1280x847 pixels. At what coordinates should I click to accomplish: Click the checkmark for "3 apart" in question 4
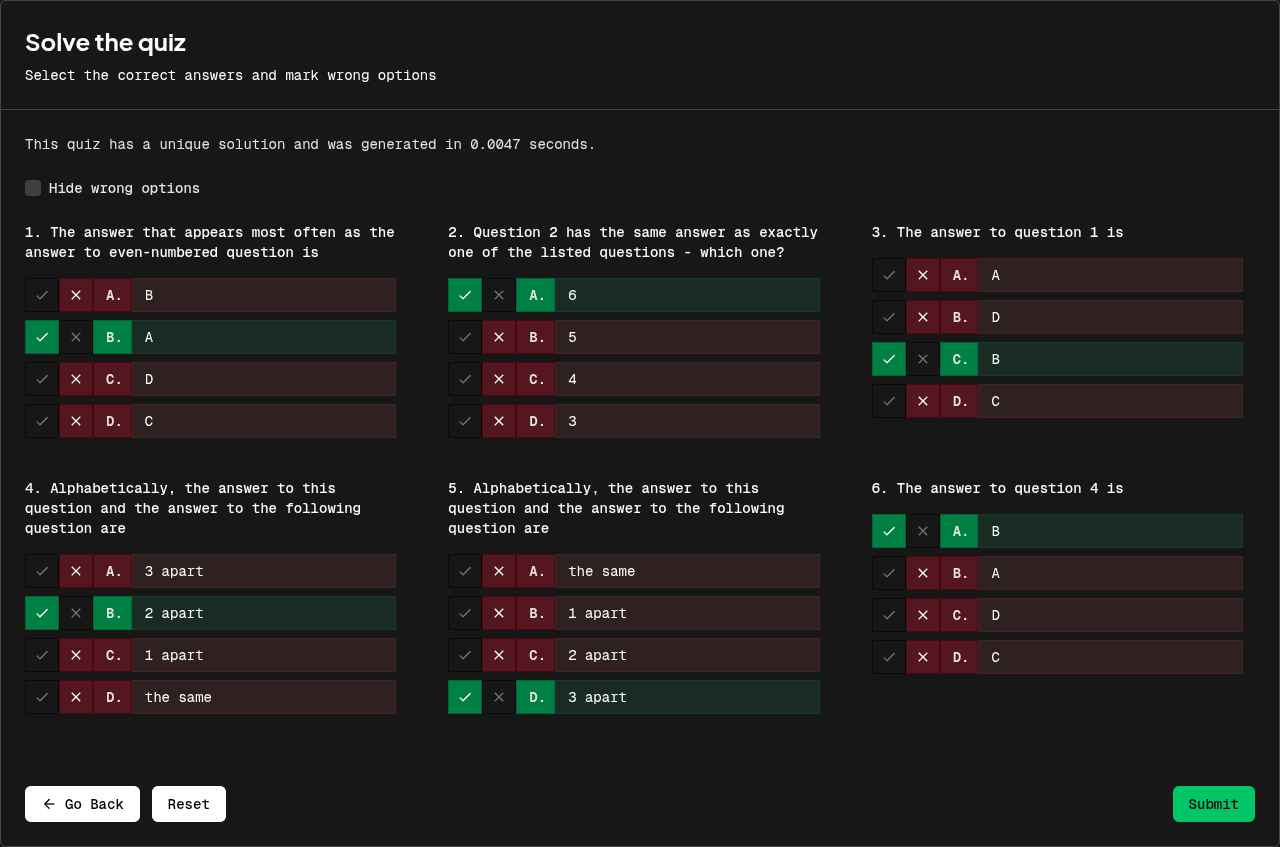click(41, 571)
